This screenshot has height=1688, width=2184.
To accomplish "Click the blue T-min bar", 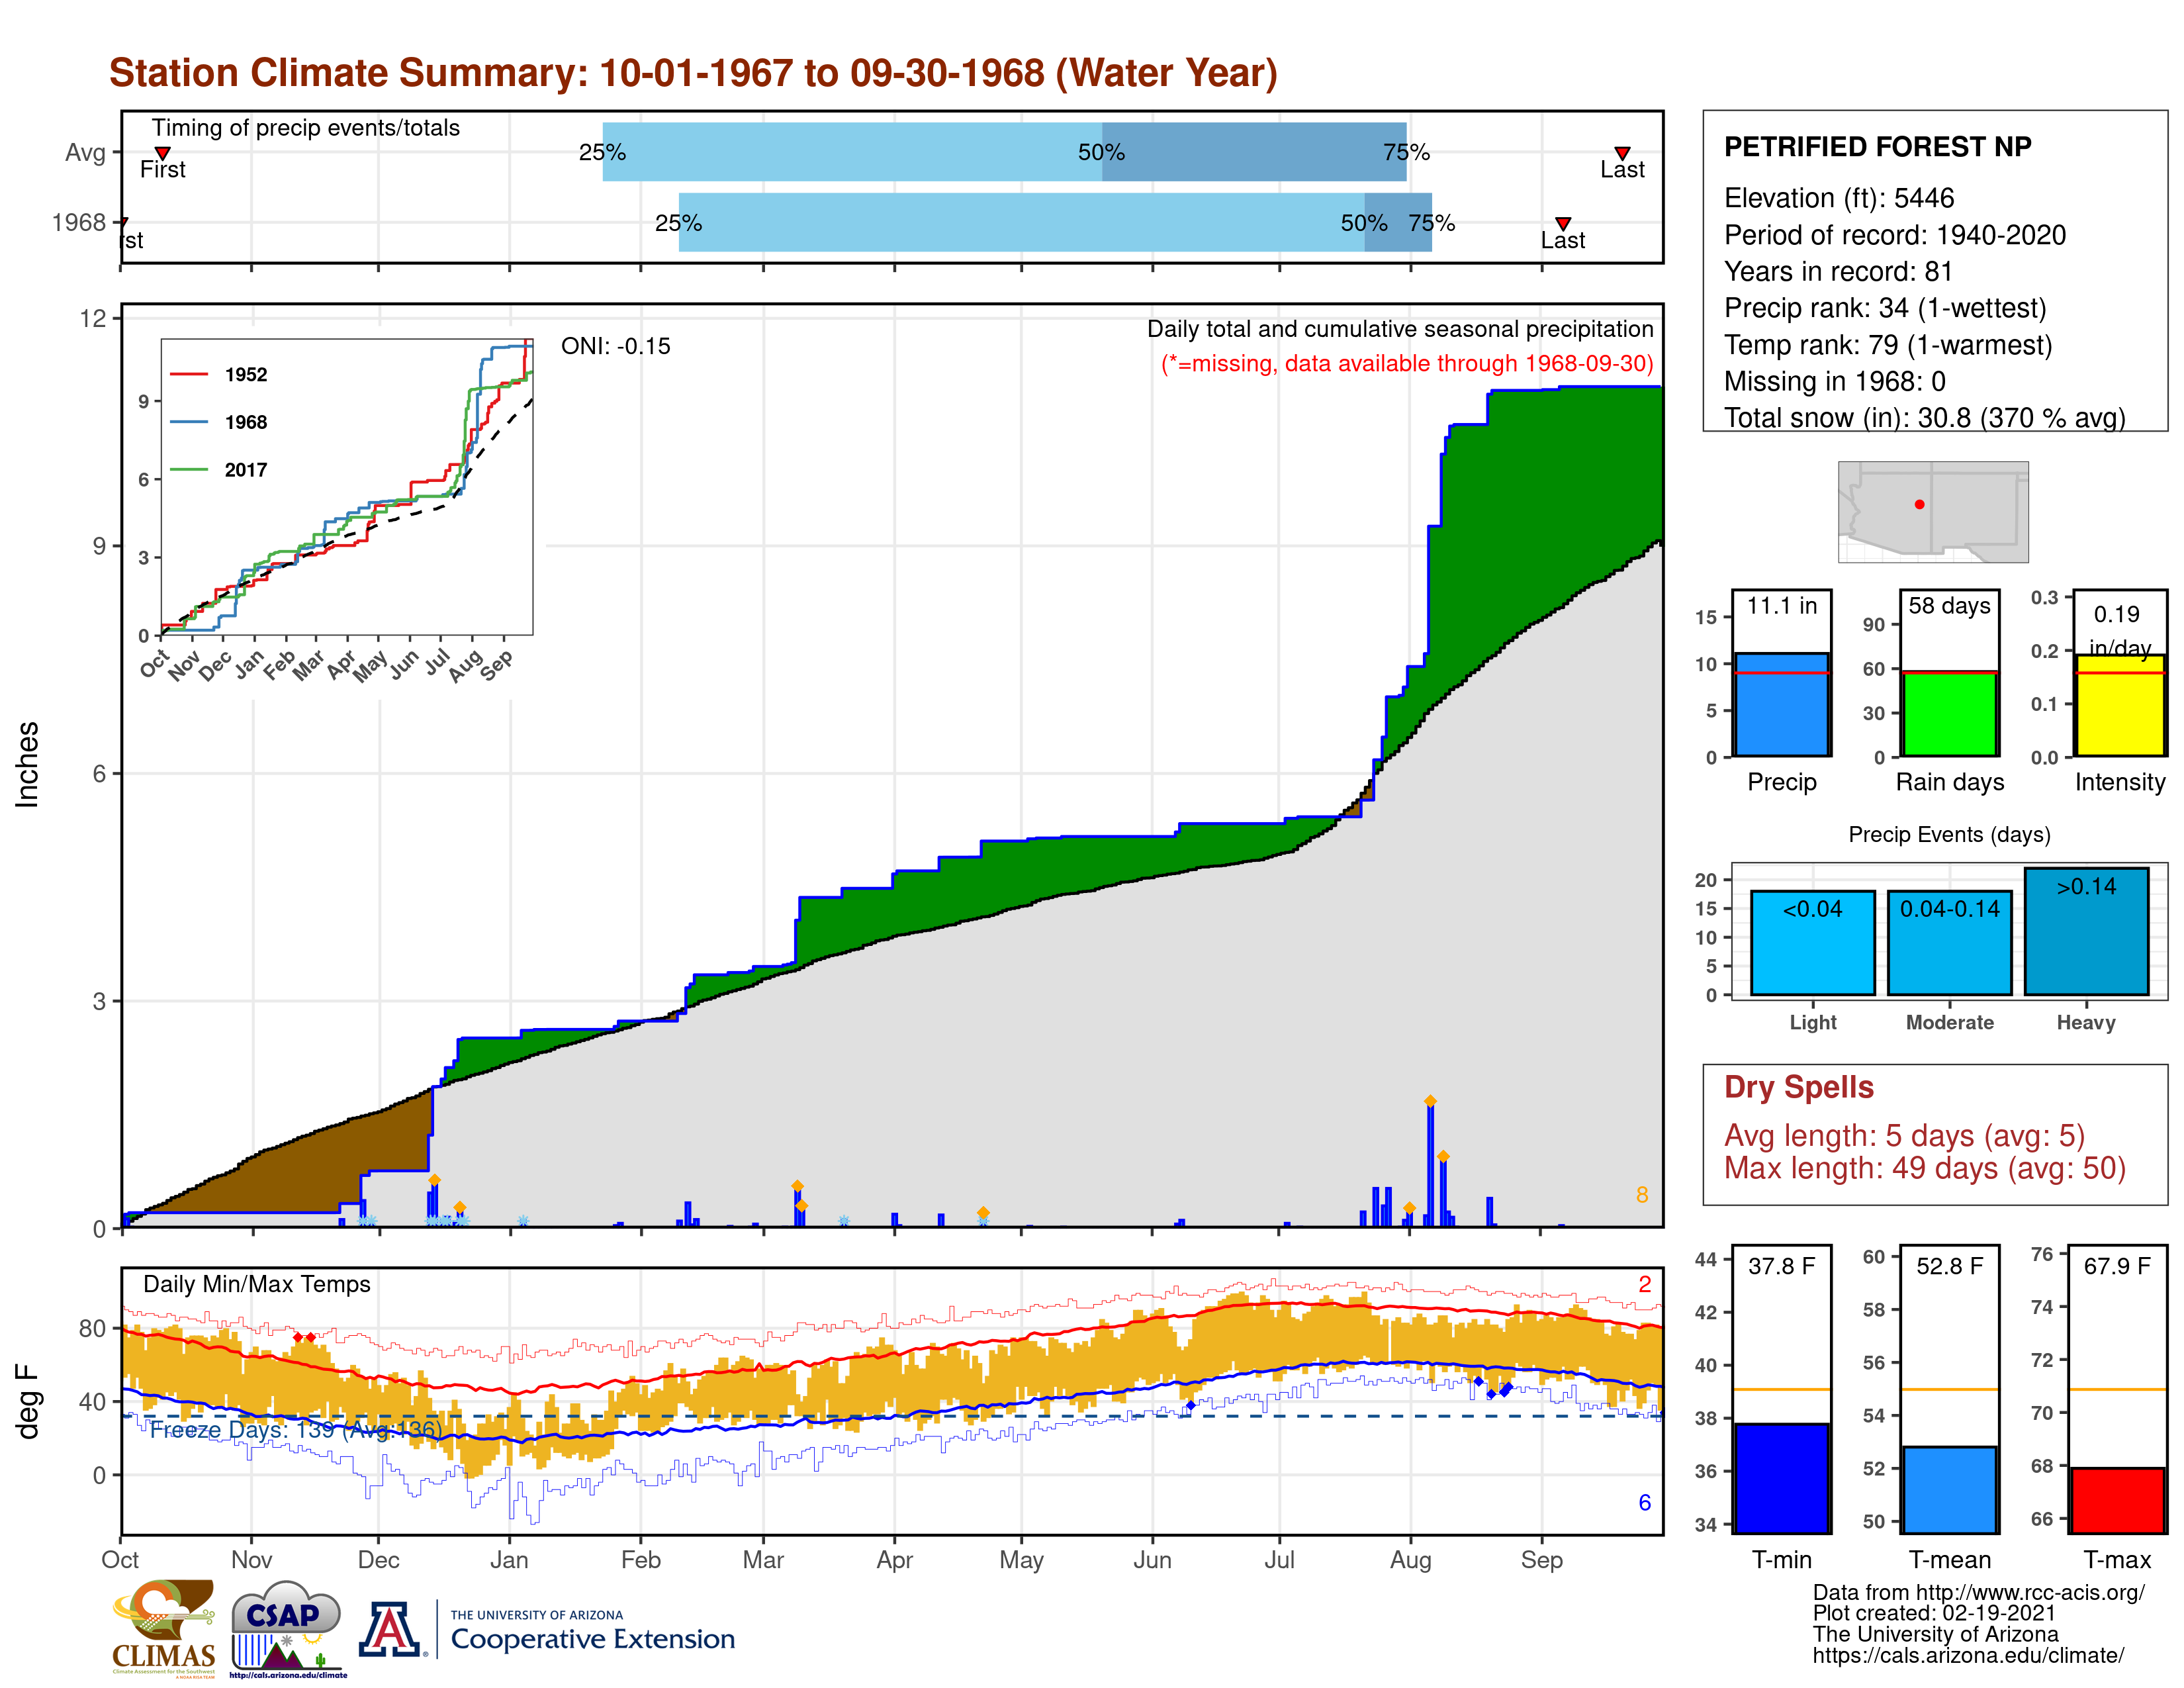I will [x=1782, y=1478].
